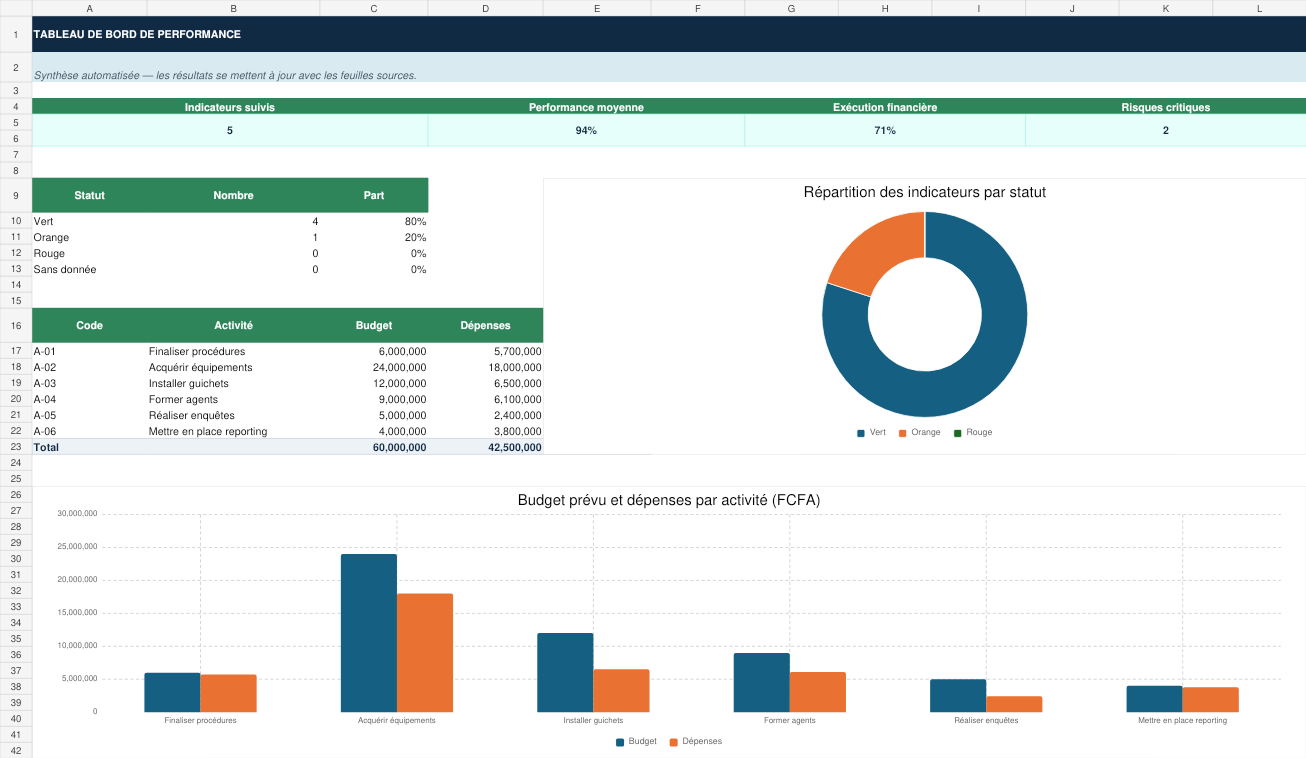Select the 'Nombre' table header

[x=233, y=195]
